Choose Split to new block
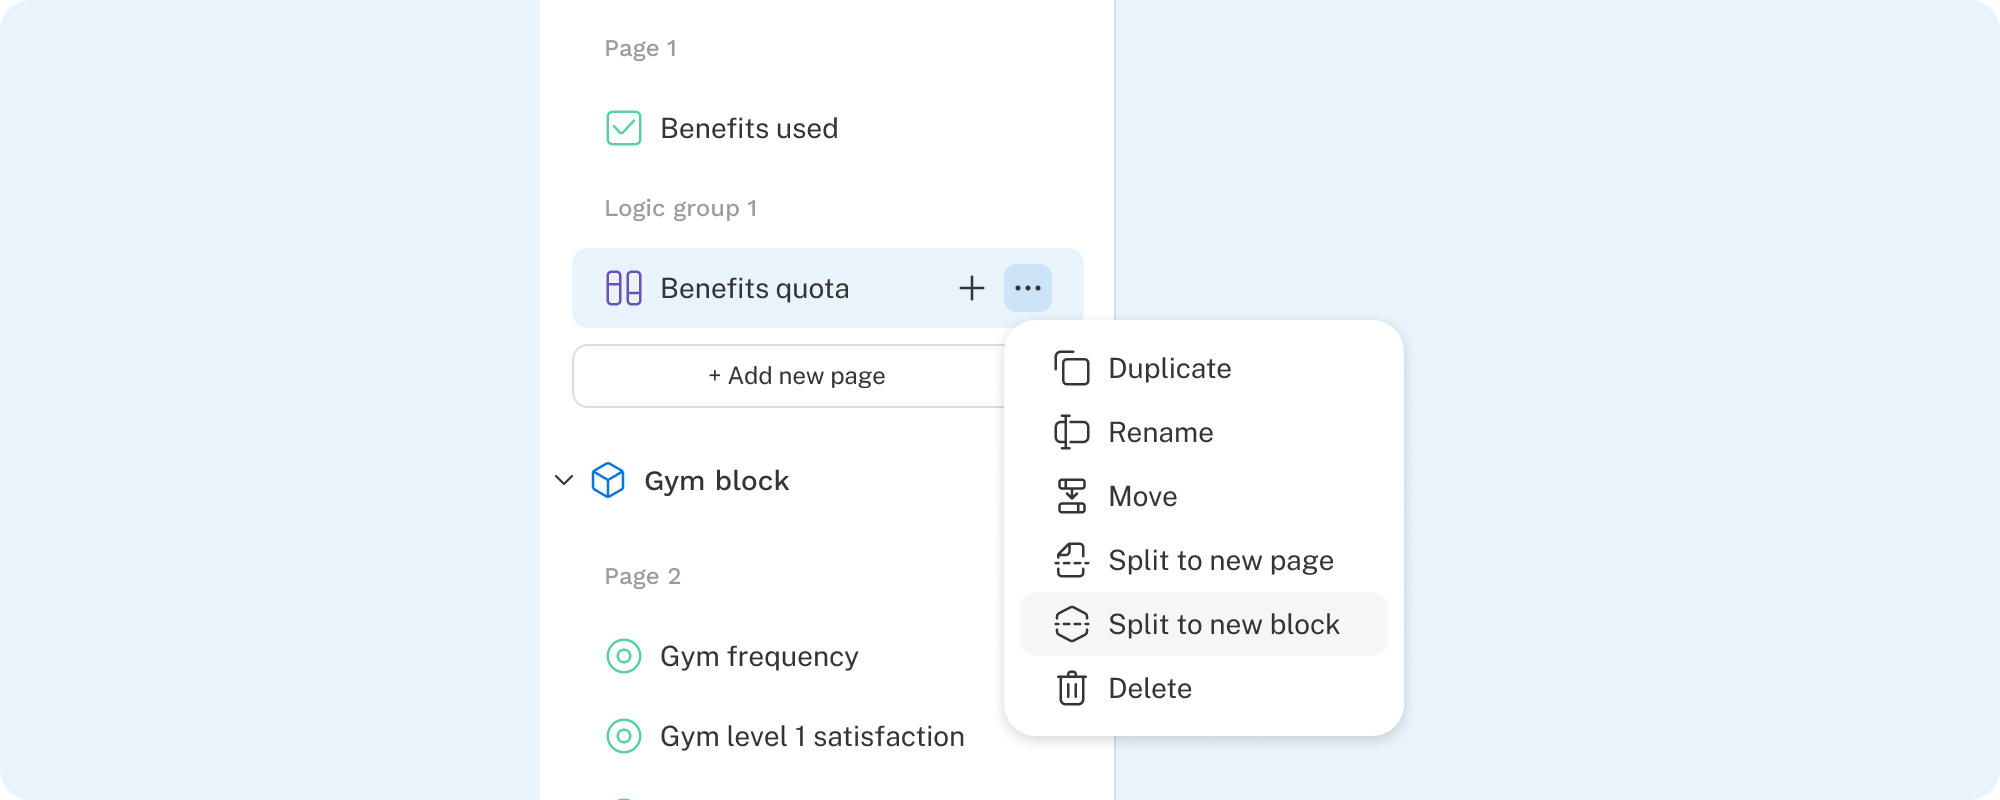This screenshot has width=2000, height=800. click(x=1223, y=624)
